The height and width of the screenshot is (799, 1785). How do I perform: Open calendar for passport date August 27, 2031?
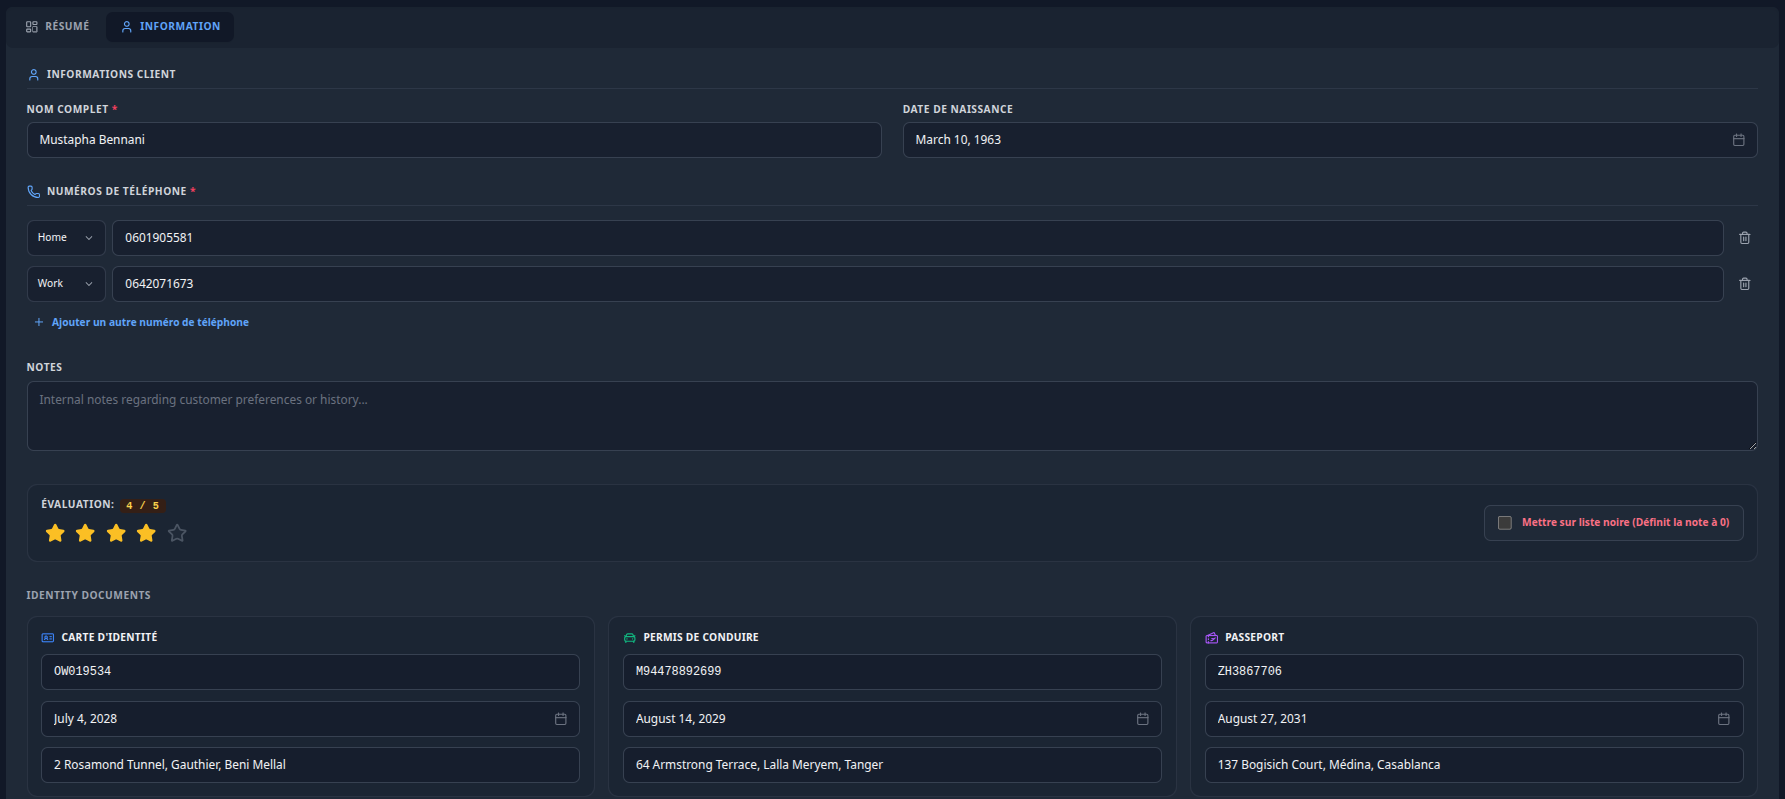1723,719
